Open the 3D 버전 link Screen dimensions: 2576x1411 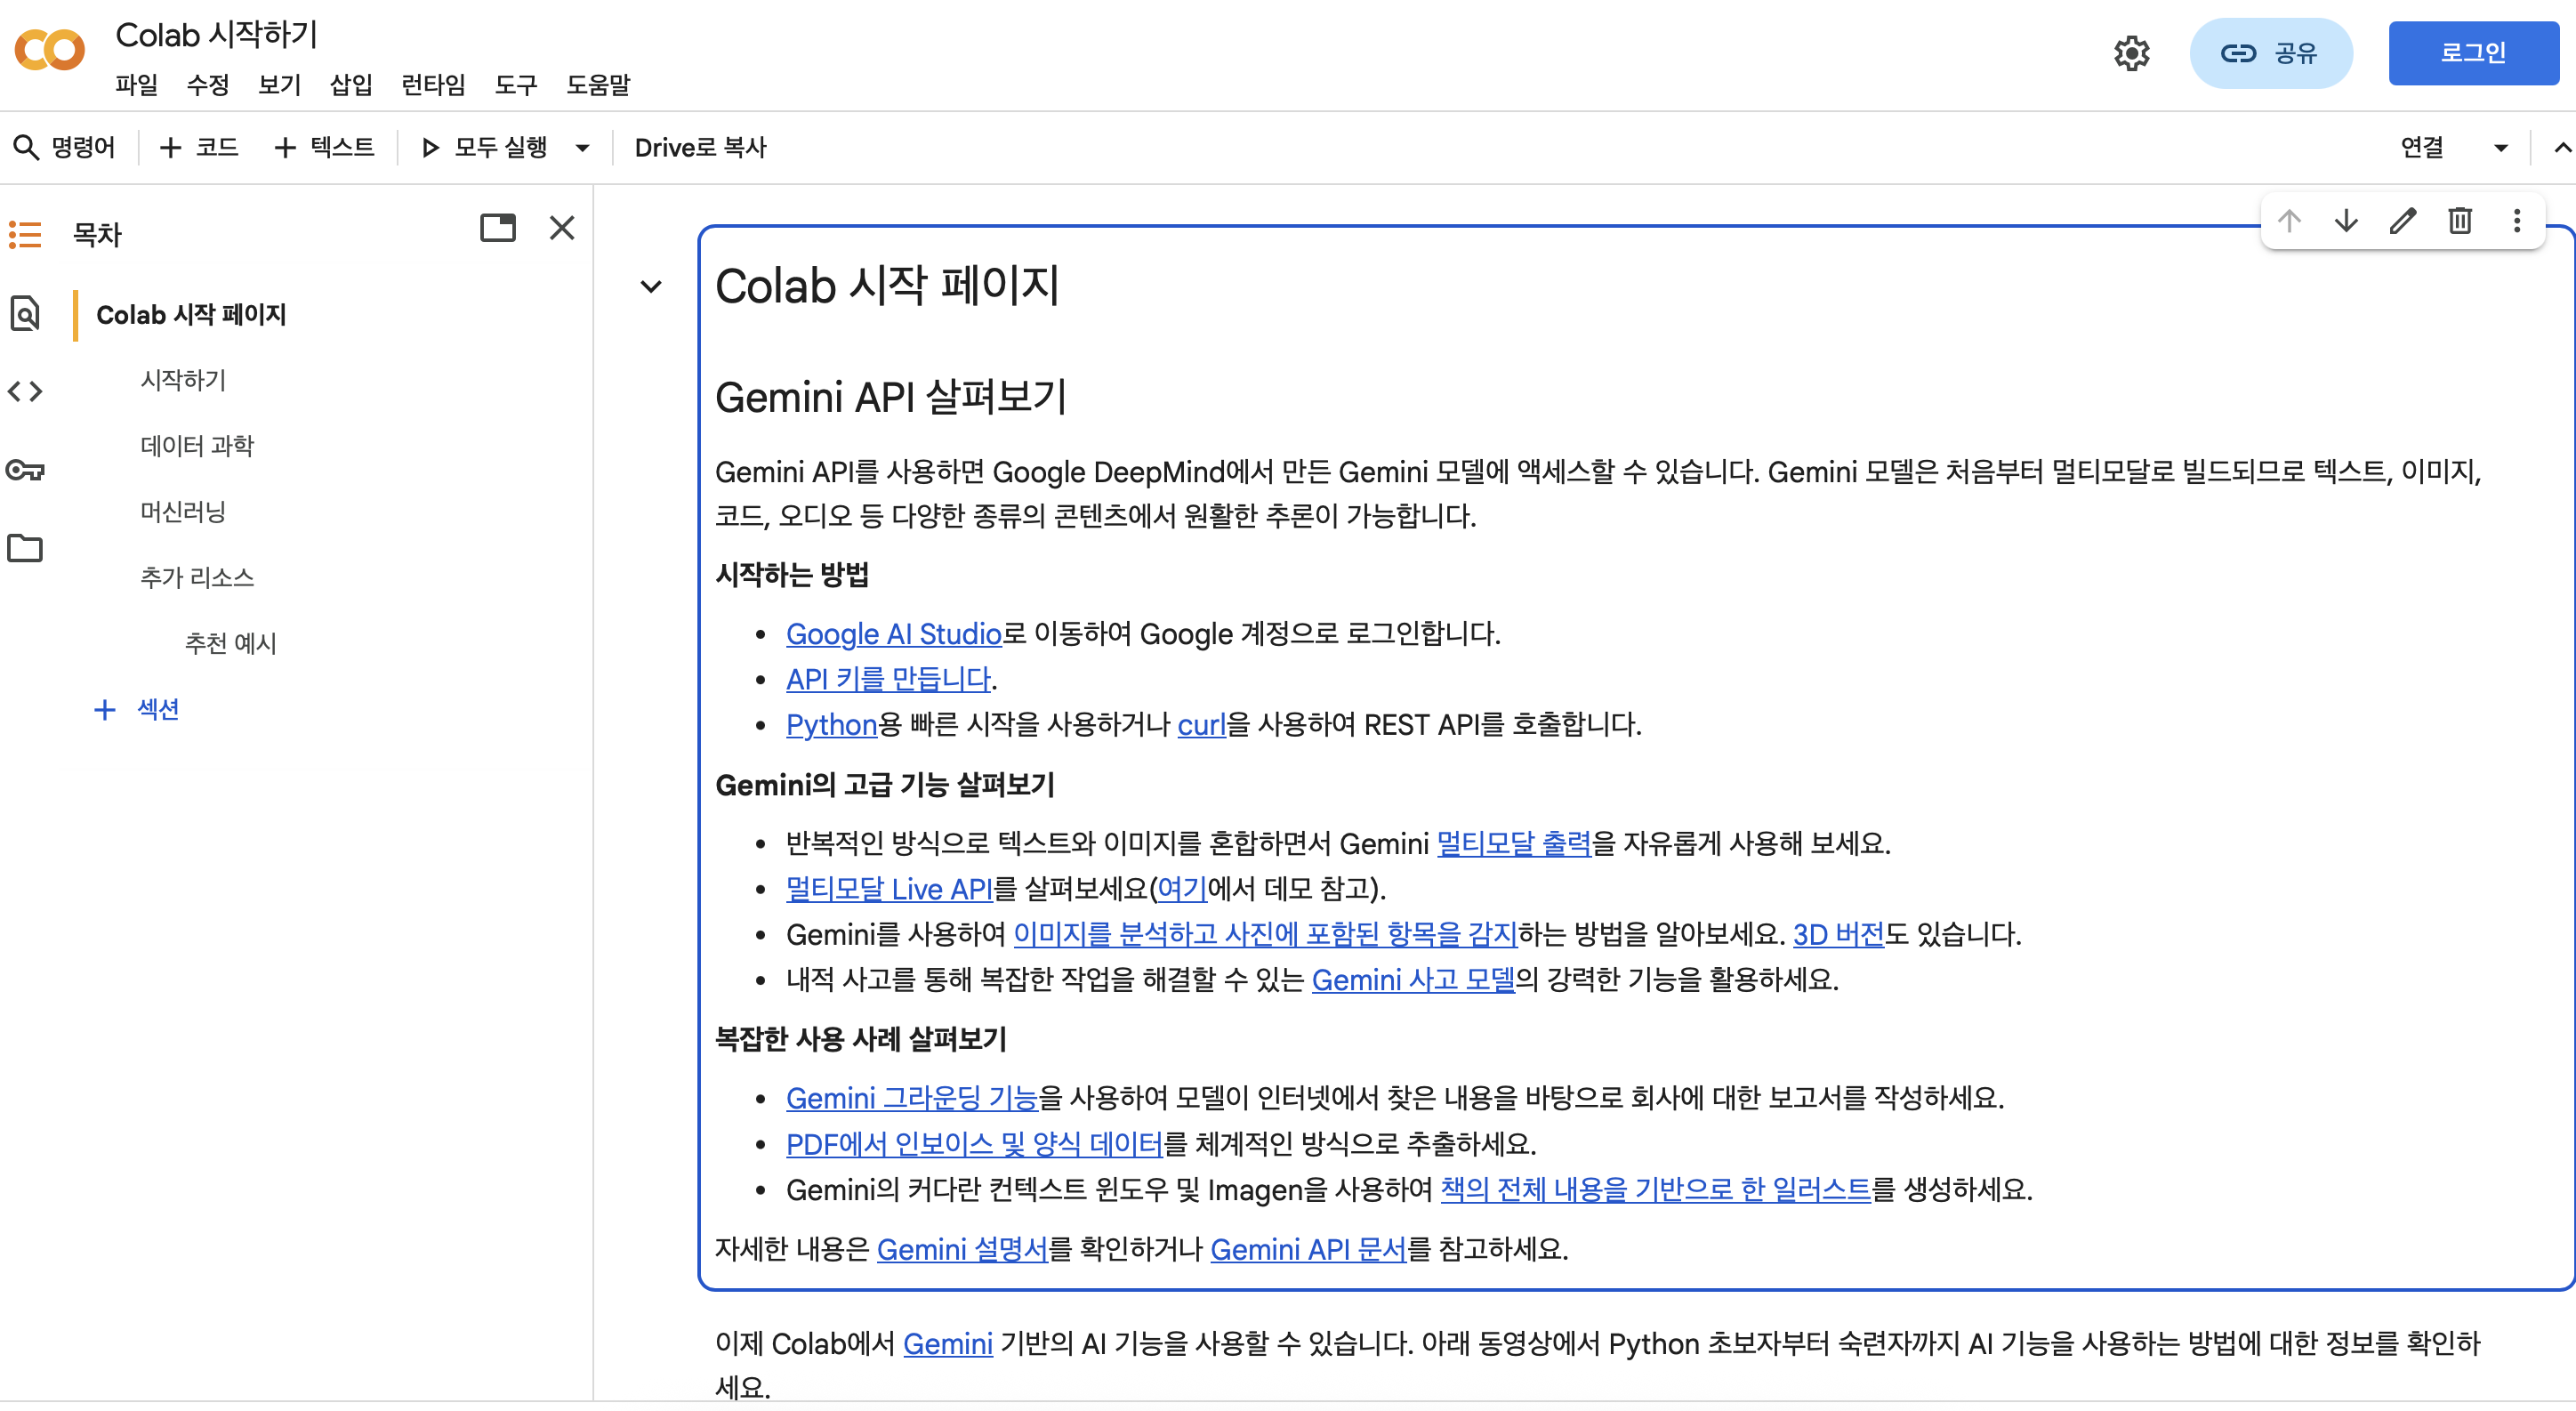click(1838, 934)
